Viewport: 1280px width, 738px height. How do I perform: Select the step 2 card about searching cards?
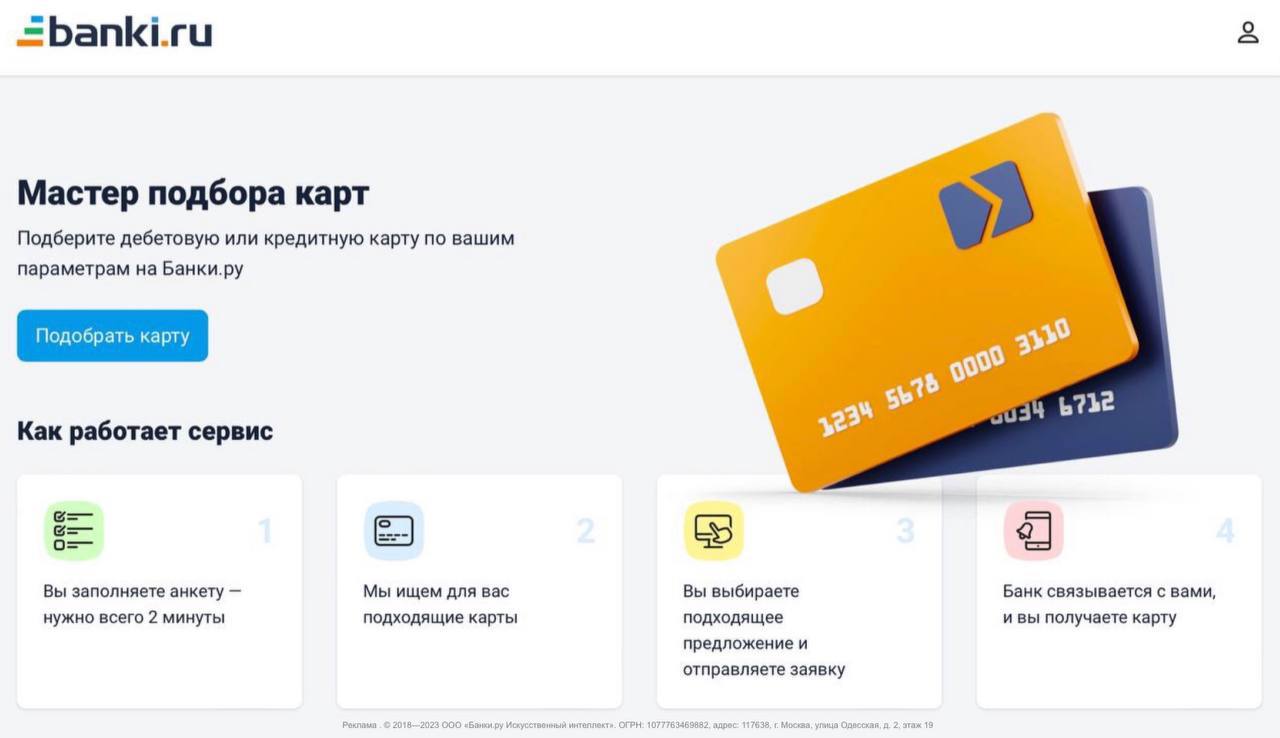coord(479,591)
